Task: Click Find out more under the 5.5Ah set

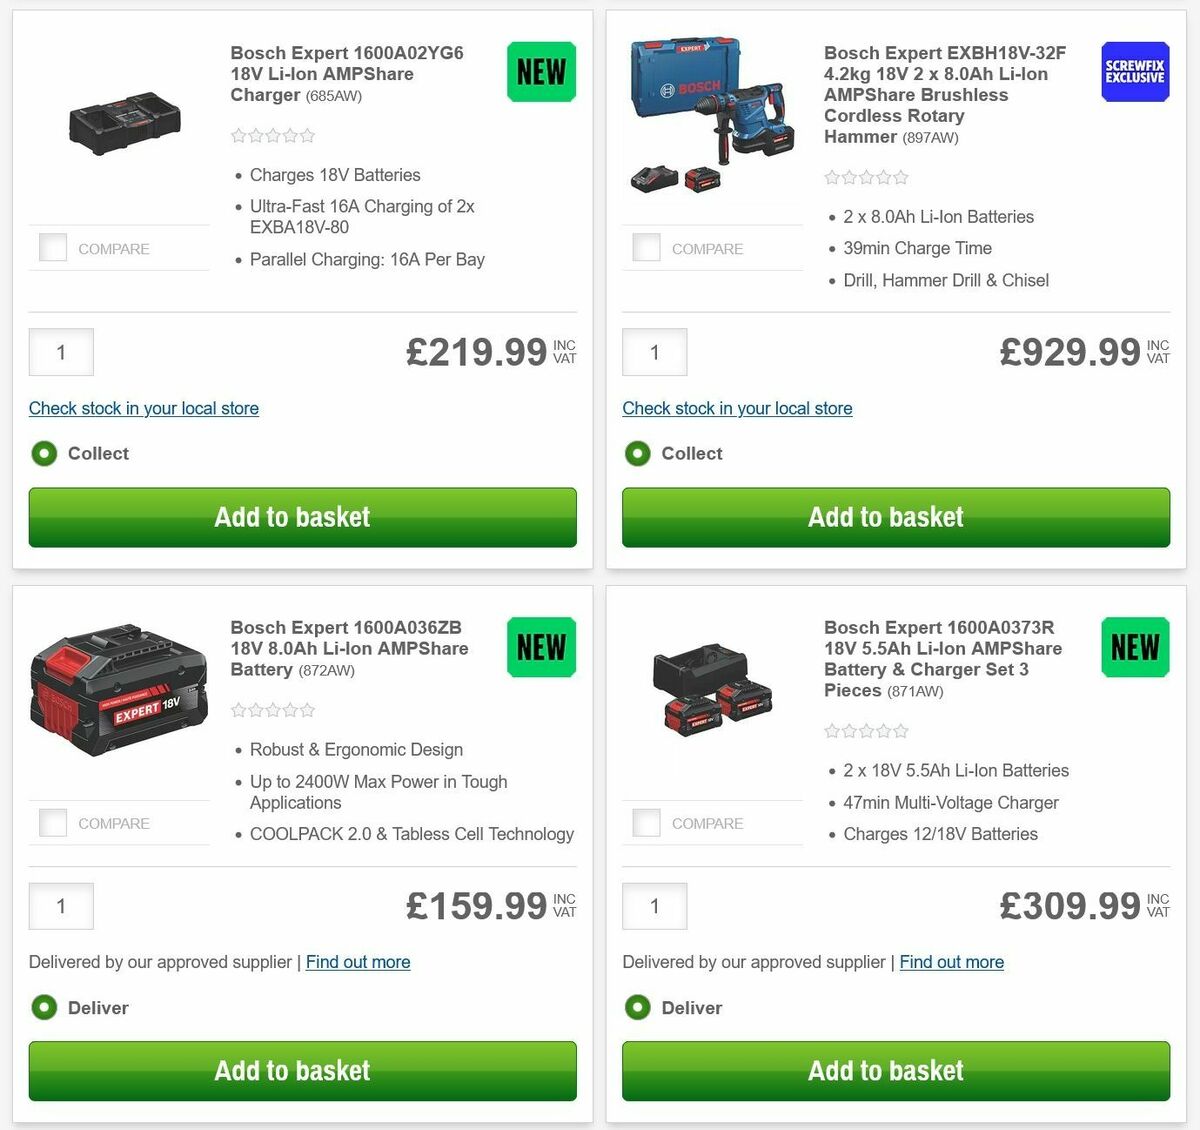Action: point(951,962)
